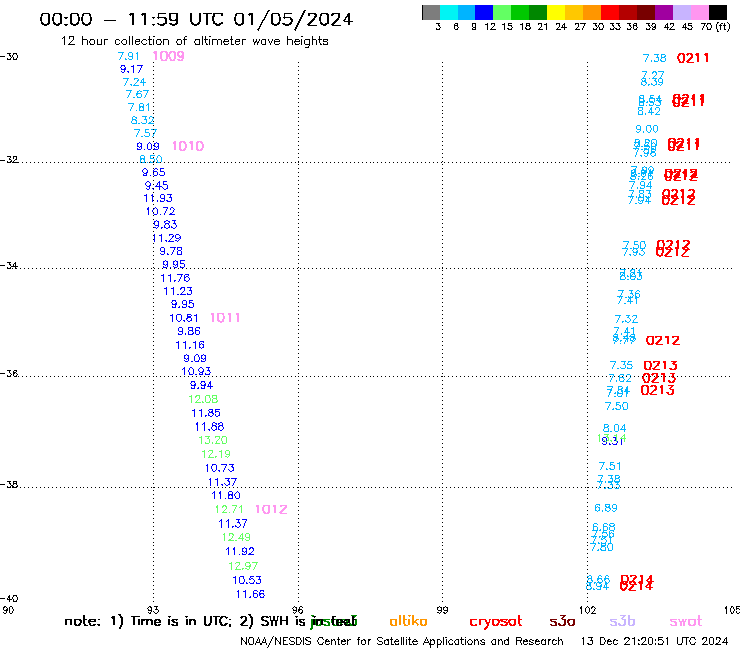This screenshot has width=740, height=650.
Task: Click the gray swatch in the color legend
Action: coord(431,12)
